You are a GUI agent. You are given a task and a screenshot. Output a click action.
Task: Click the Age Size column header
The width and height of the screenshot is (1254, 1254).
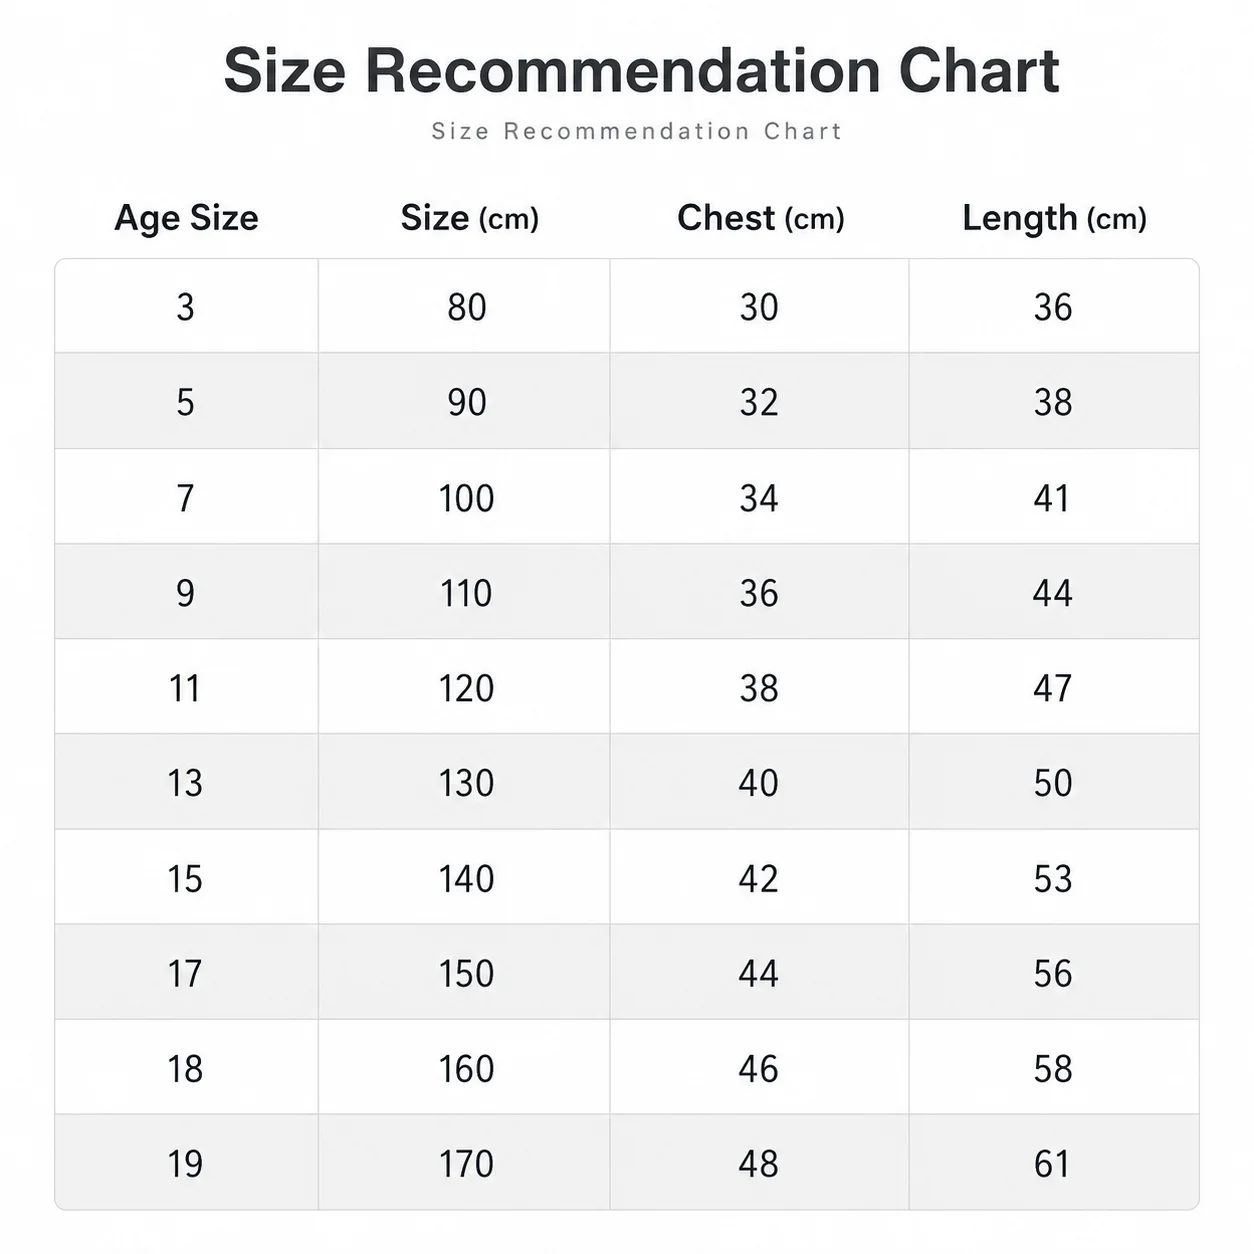186,218
